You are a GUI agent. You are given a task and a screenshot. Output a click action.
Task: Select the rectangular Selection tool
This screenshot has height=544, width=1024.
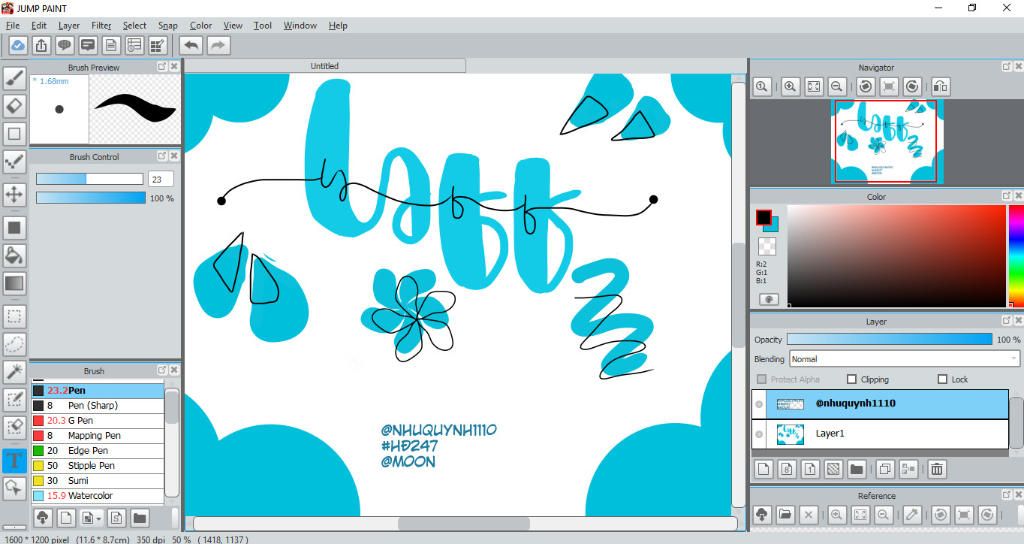pos(14,317)
